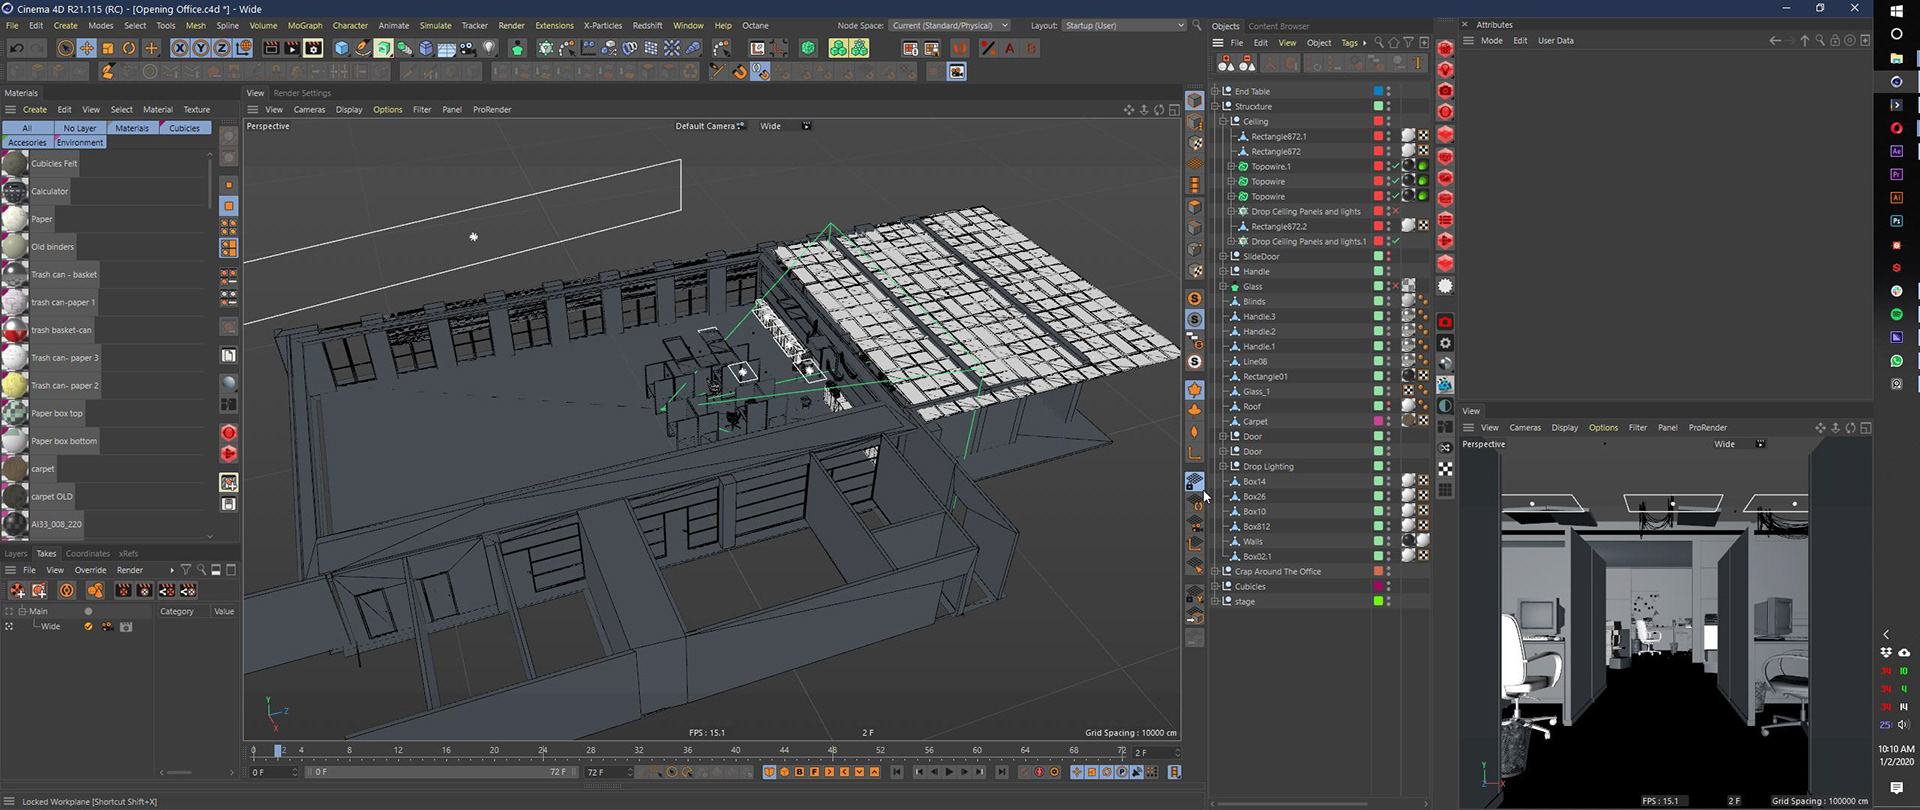Expand the Cubicles group
The image size is (1920, 810).
1215,586
